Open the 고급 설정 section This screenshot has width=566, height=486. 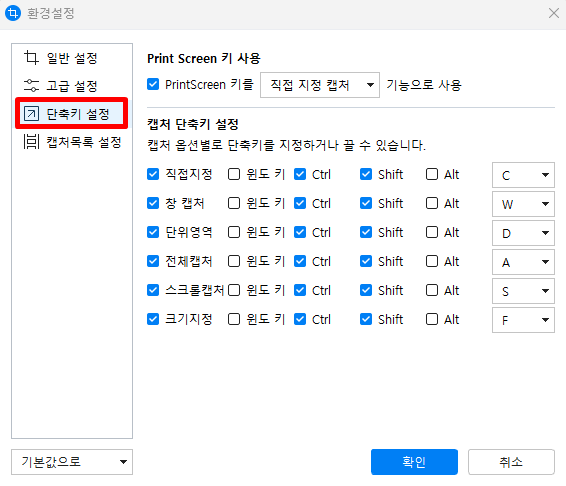(72, 86)
